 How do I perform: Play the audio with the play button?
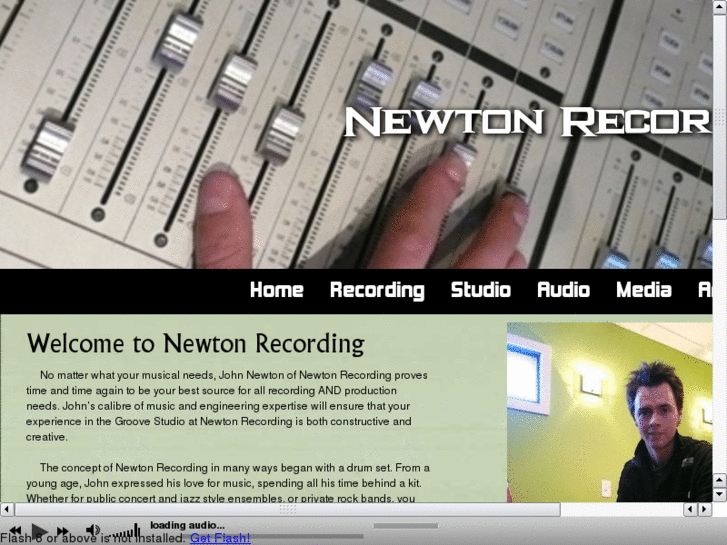pyautogui.click(x=39, y=531)
